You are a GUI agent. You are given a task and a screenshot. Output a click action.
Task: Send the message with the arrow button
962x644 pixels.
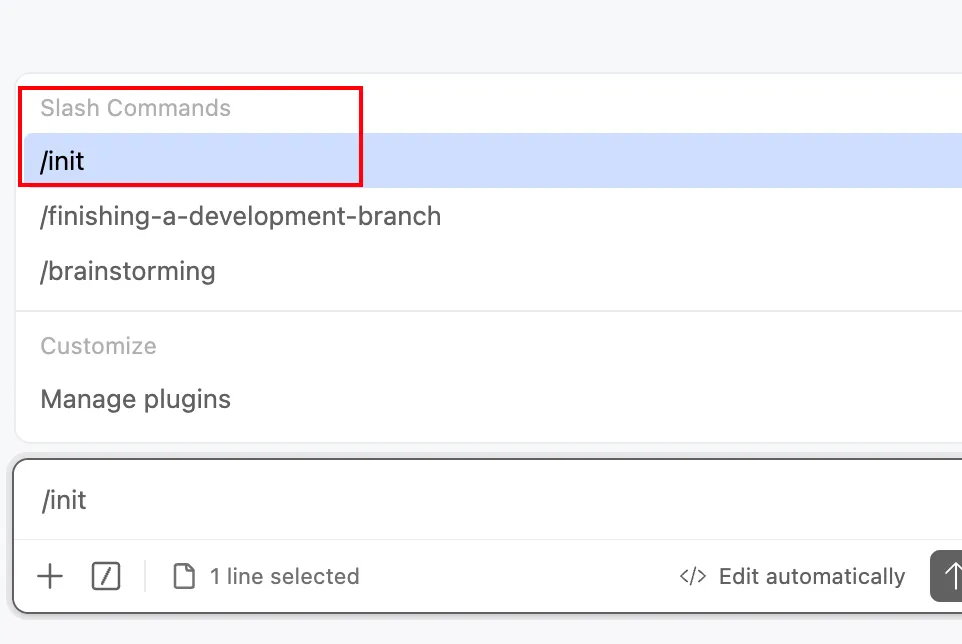(x=948, y=576)
